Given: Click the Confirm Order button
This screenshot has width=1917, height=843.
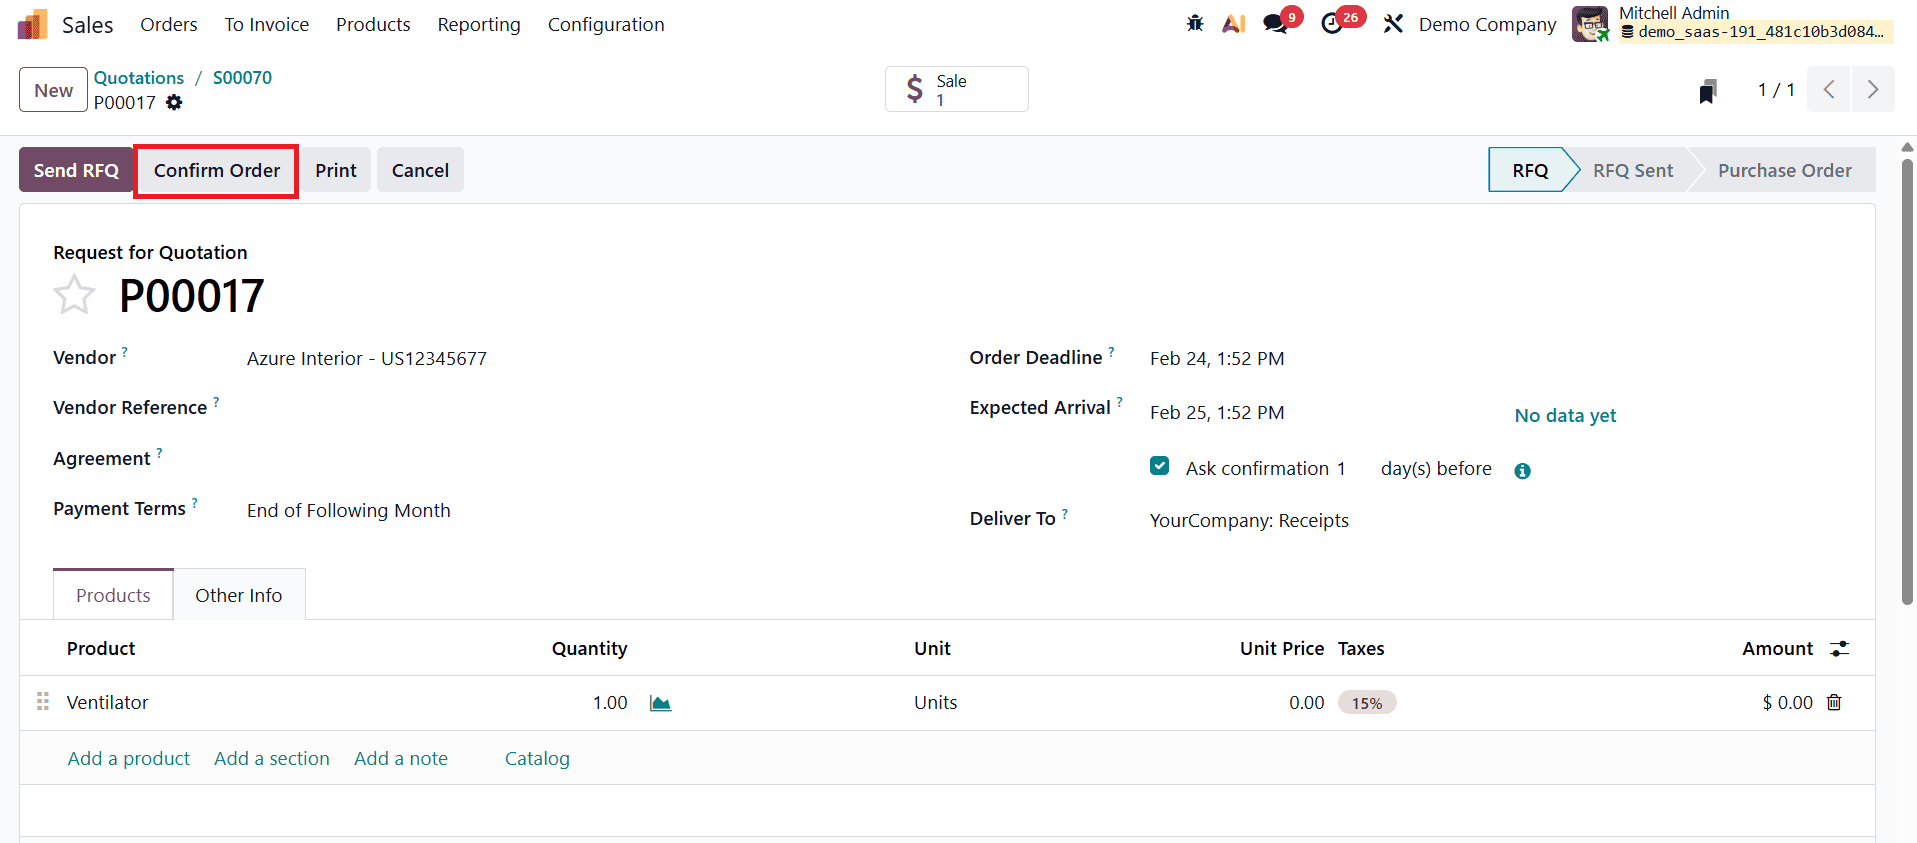Looking at the screenshot, I should 215,170.
